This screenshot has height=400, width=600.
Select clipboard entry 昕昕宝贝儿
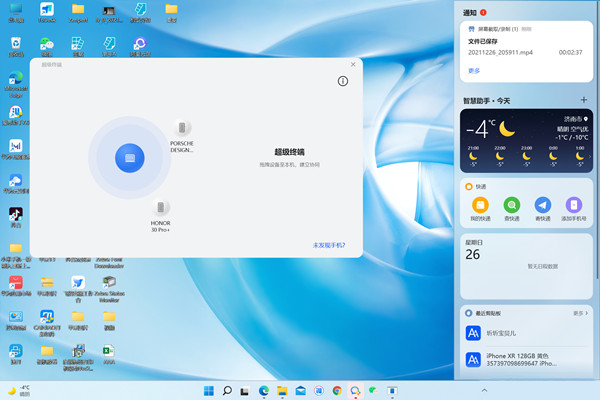(x=525, y=332)
